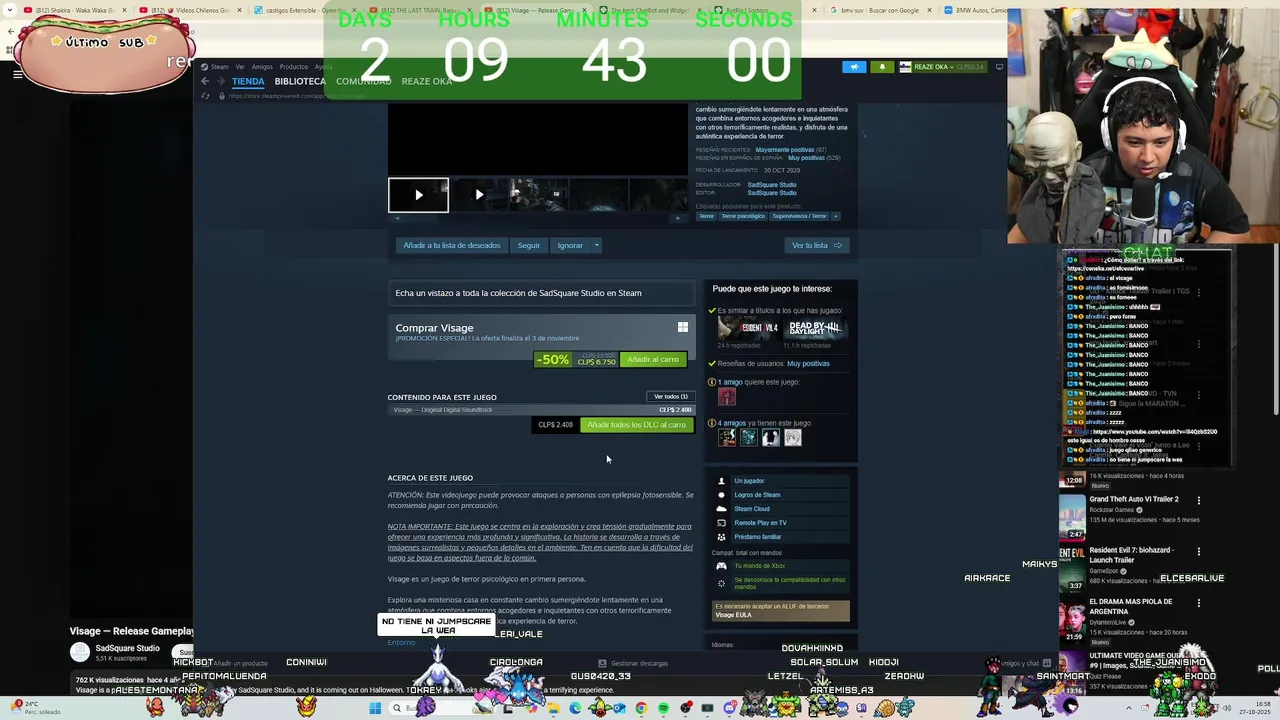Add Visage to cart with 'Añadir al carro'
Image resolution: width=1280 pixels, height=720 pixels.
pos(653,359)
